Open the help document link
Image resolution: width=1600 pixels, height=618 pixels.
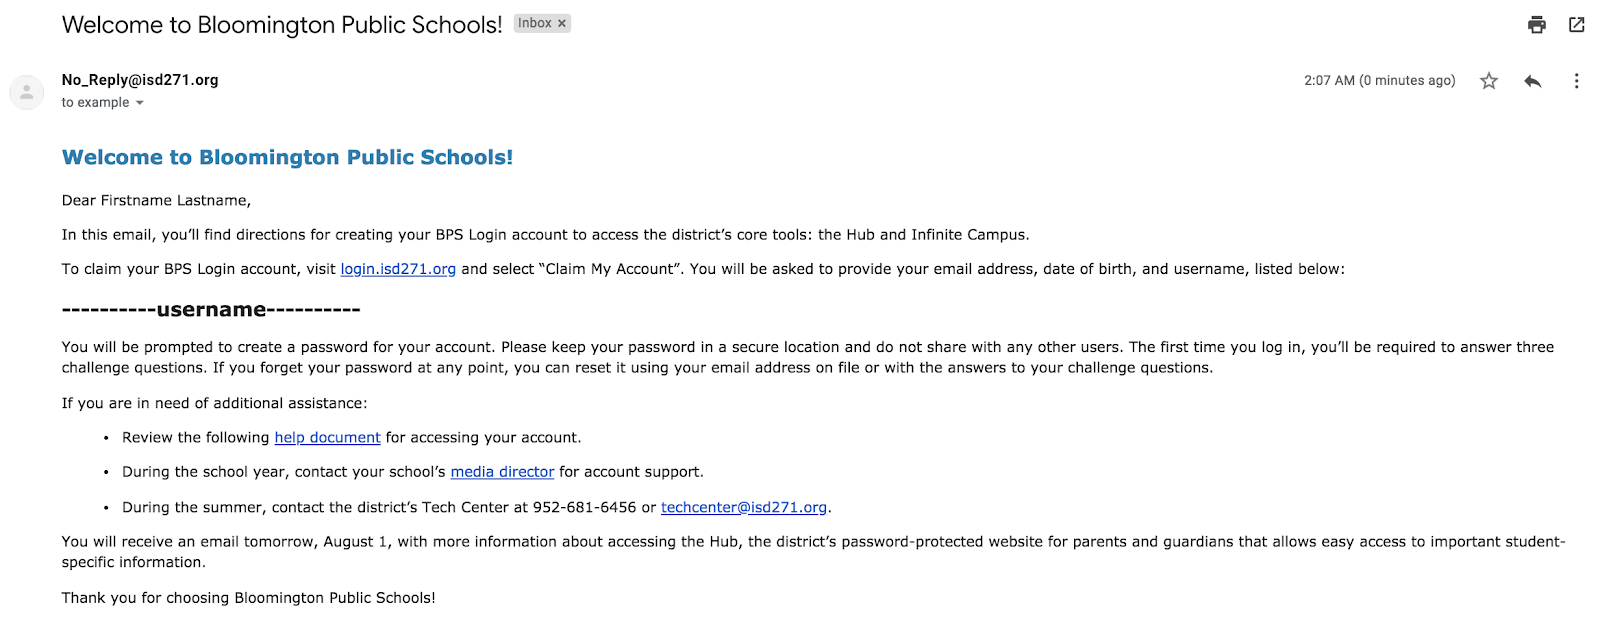pos(327,438)
